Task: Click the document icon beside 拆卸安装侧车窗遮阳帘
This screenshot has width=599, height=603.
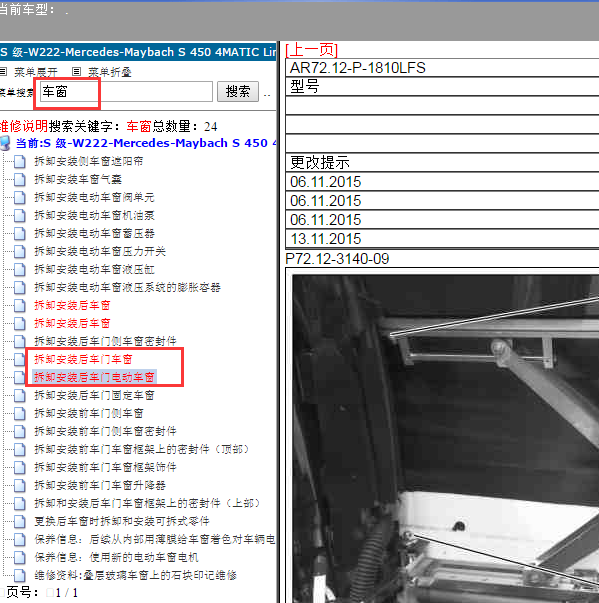Action: (x=20, y=162)
